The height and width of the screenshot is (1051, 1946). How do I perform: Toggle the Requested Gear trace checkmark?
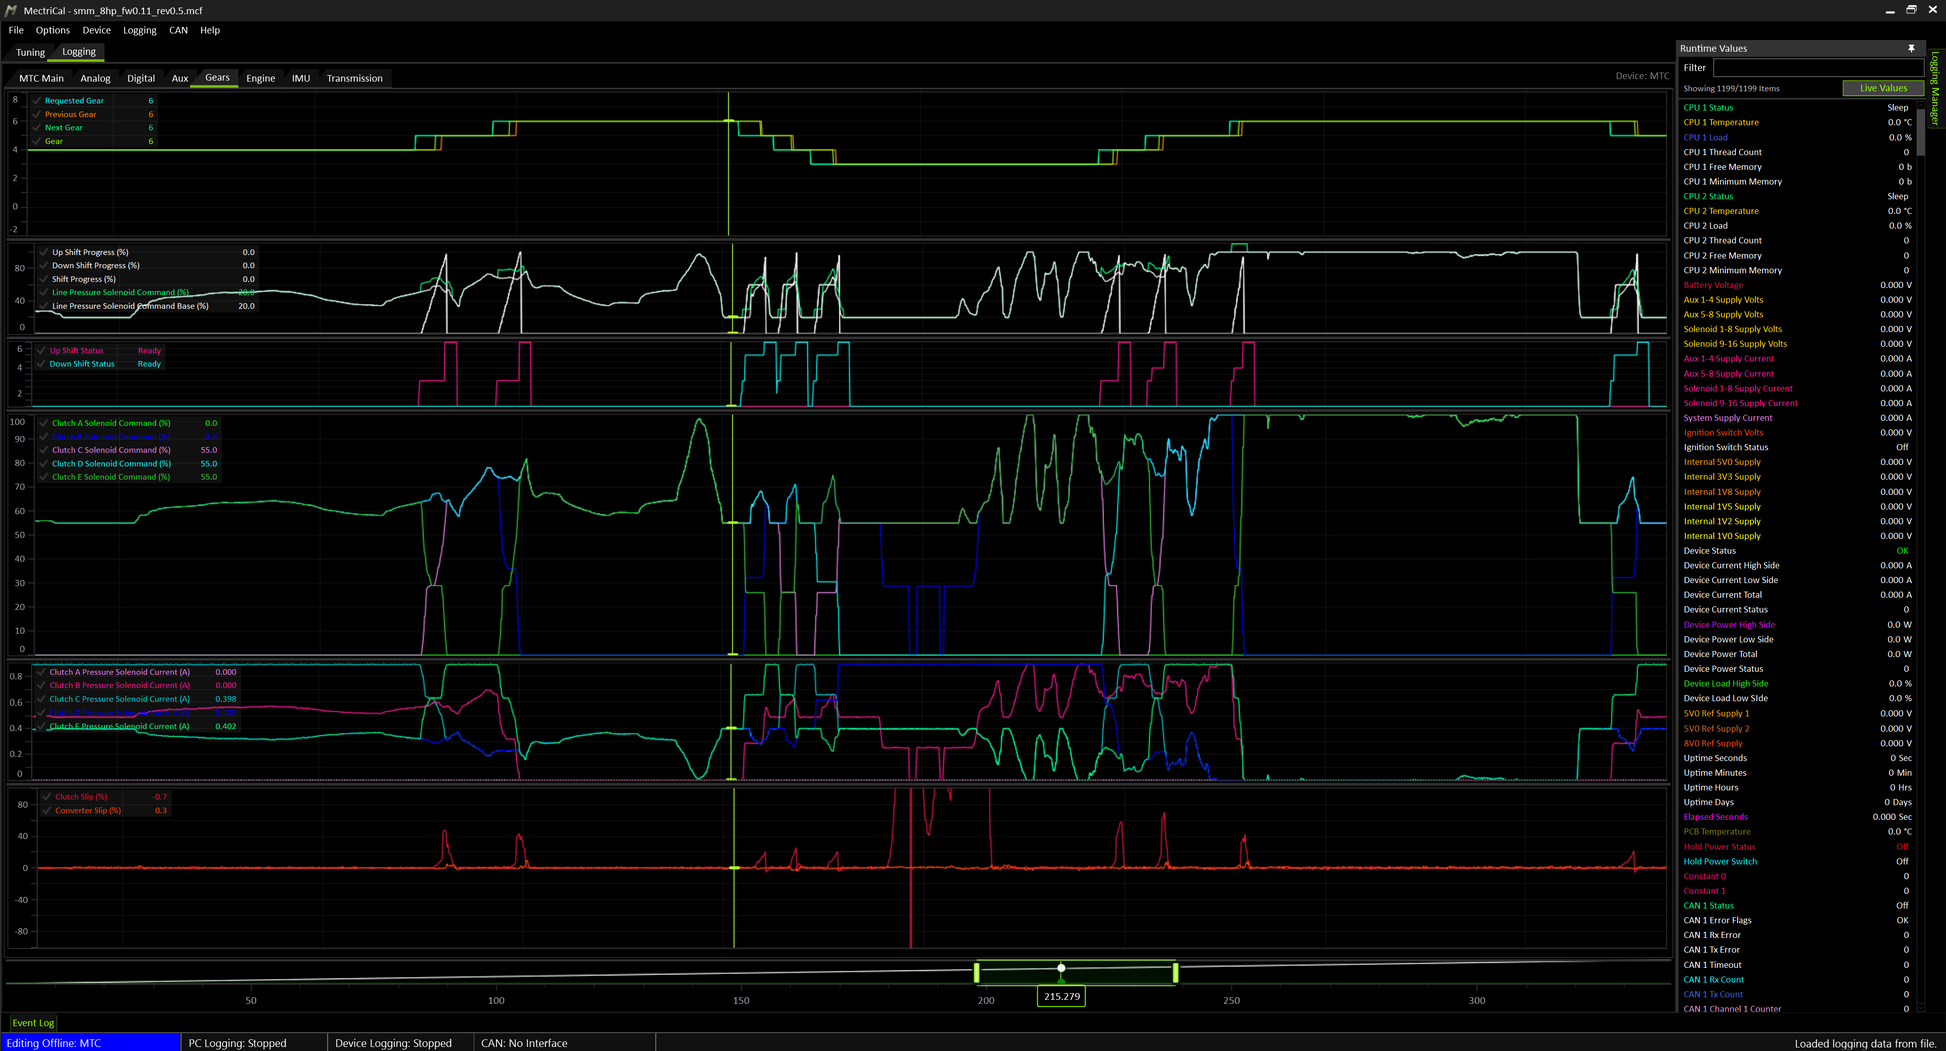[x=37, y=101]
